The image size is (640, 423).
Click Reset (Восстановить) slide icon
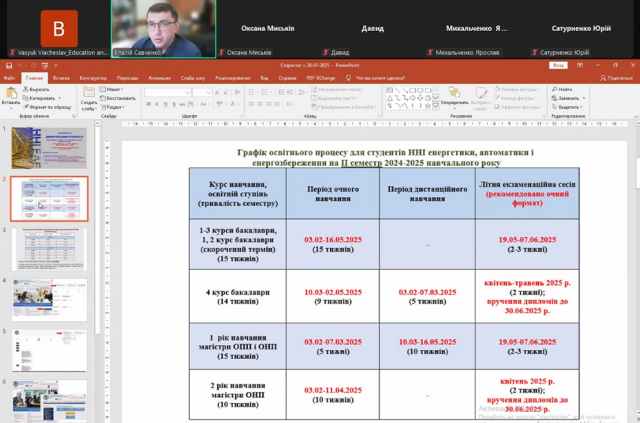(x=118, y=98)
